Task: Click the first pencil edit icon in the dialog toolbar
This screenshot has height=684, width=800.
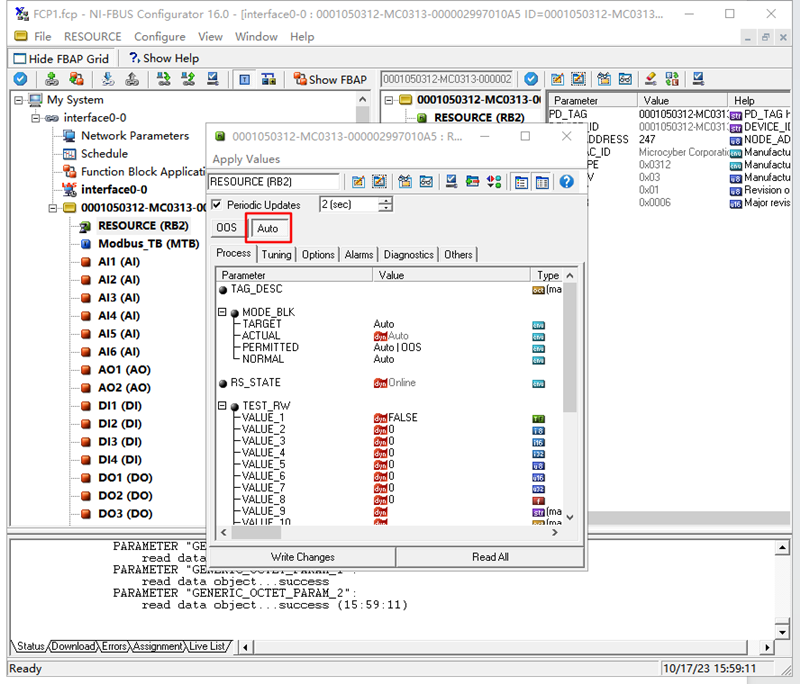Action: pos(358,182)
